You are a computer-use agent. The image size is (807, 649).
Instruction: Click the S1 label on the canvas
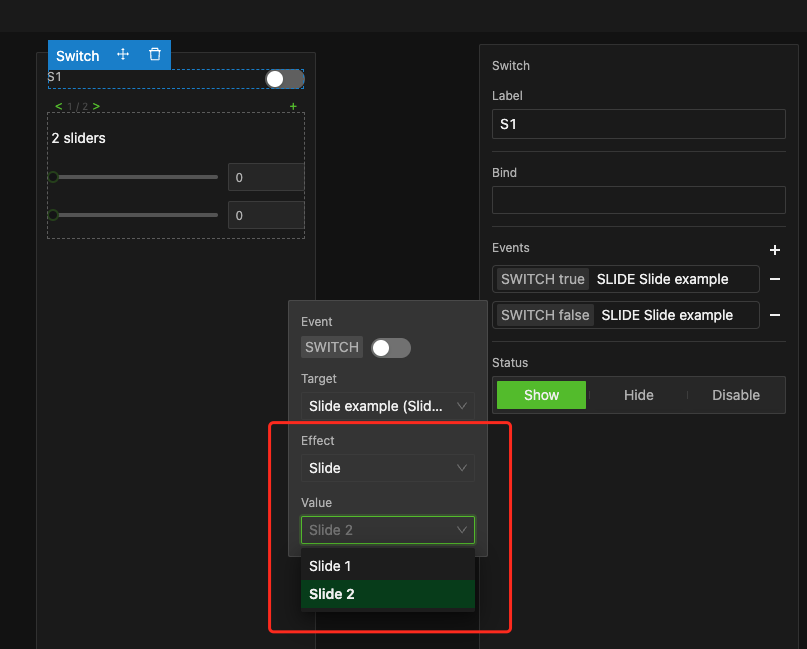click(55, 77)
